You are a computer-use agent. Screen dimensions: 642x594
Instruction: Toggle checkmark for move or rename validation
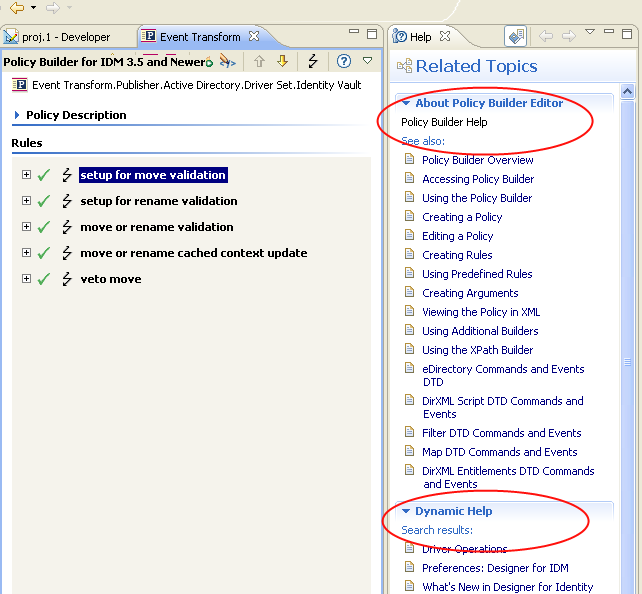click(44, 227)
